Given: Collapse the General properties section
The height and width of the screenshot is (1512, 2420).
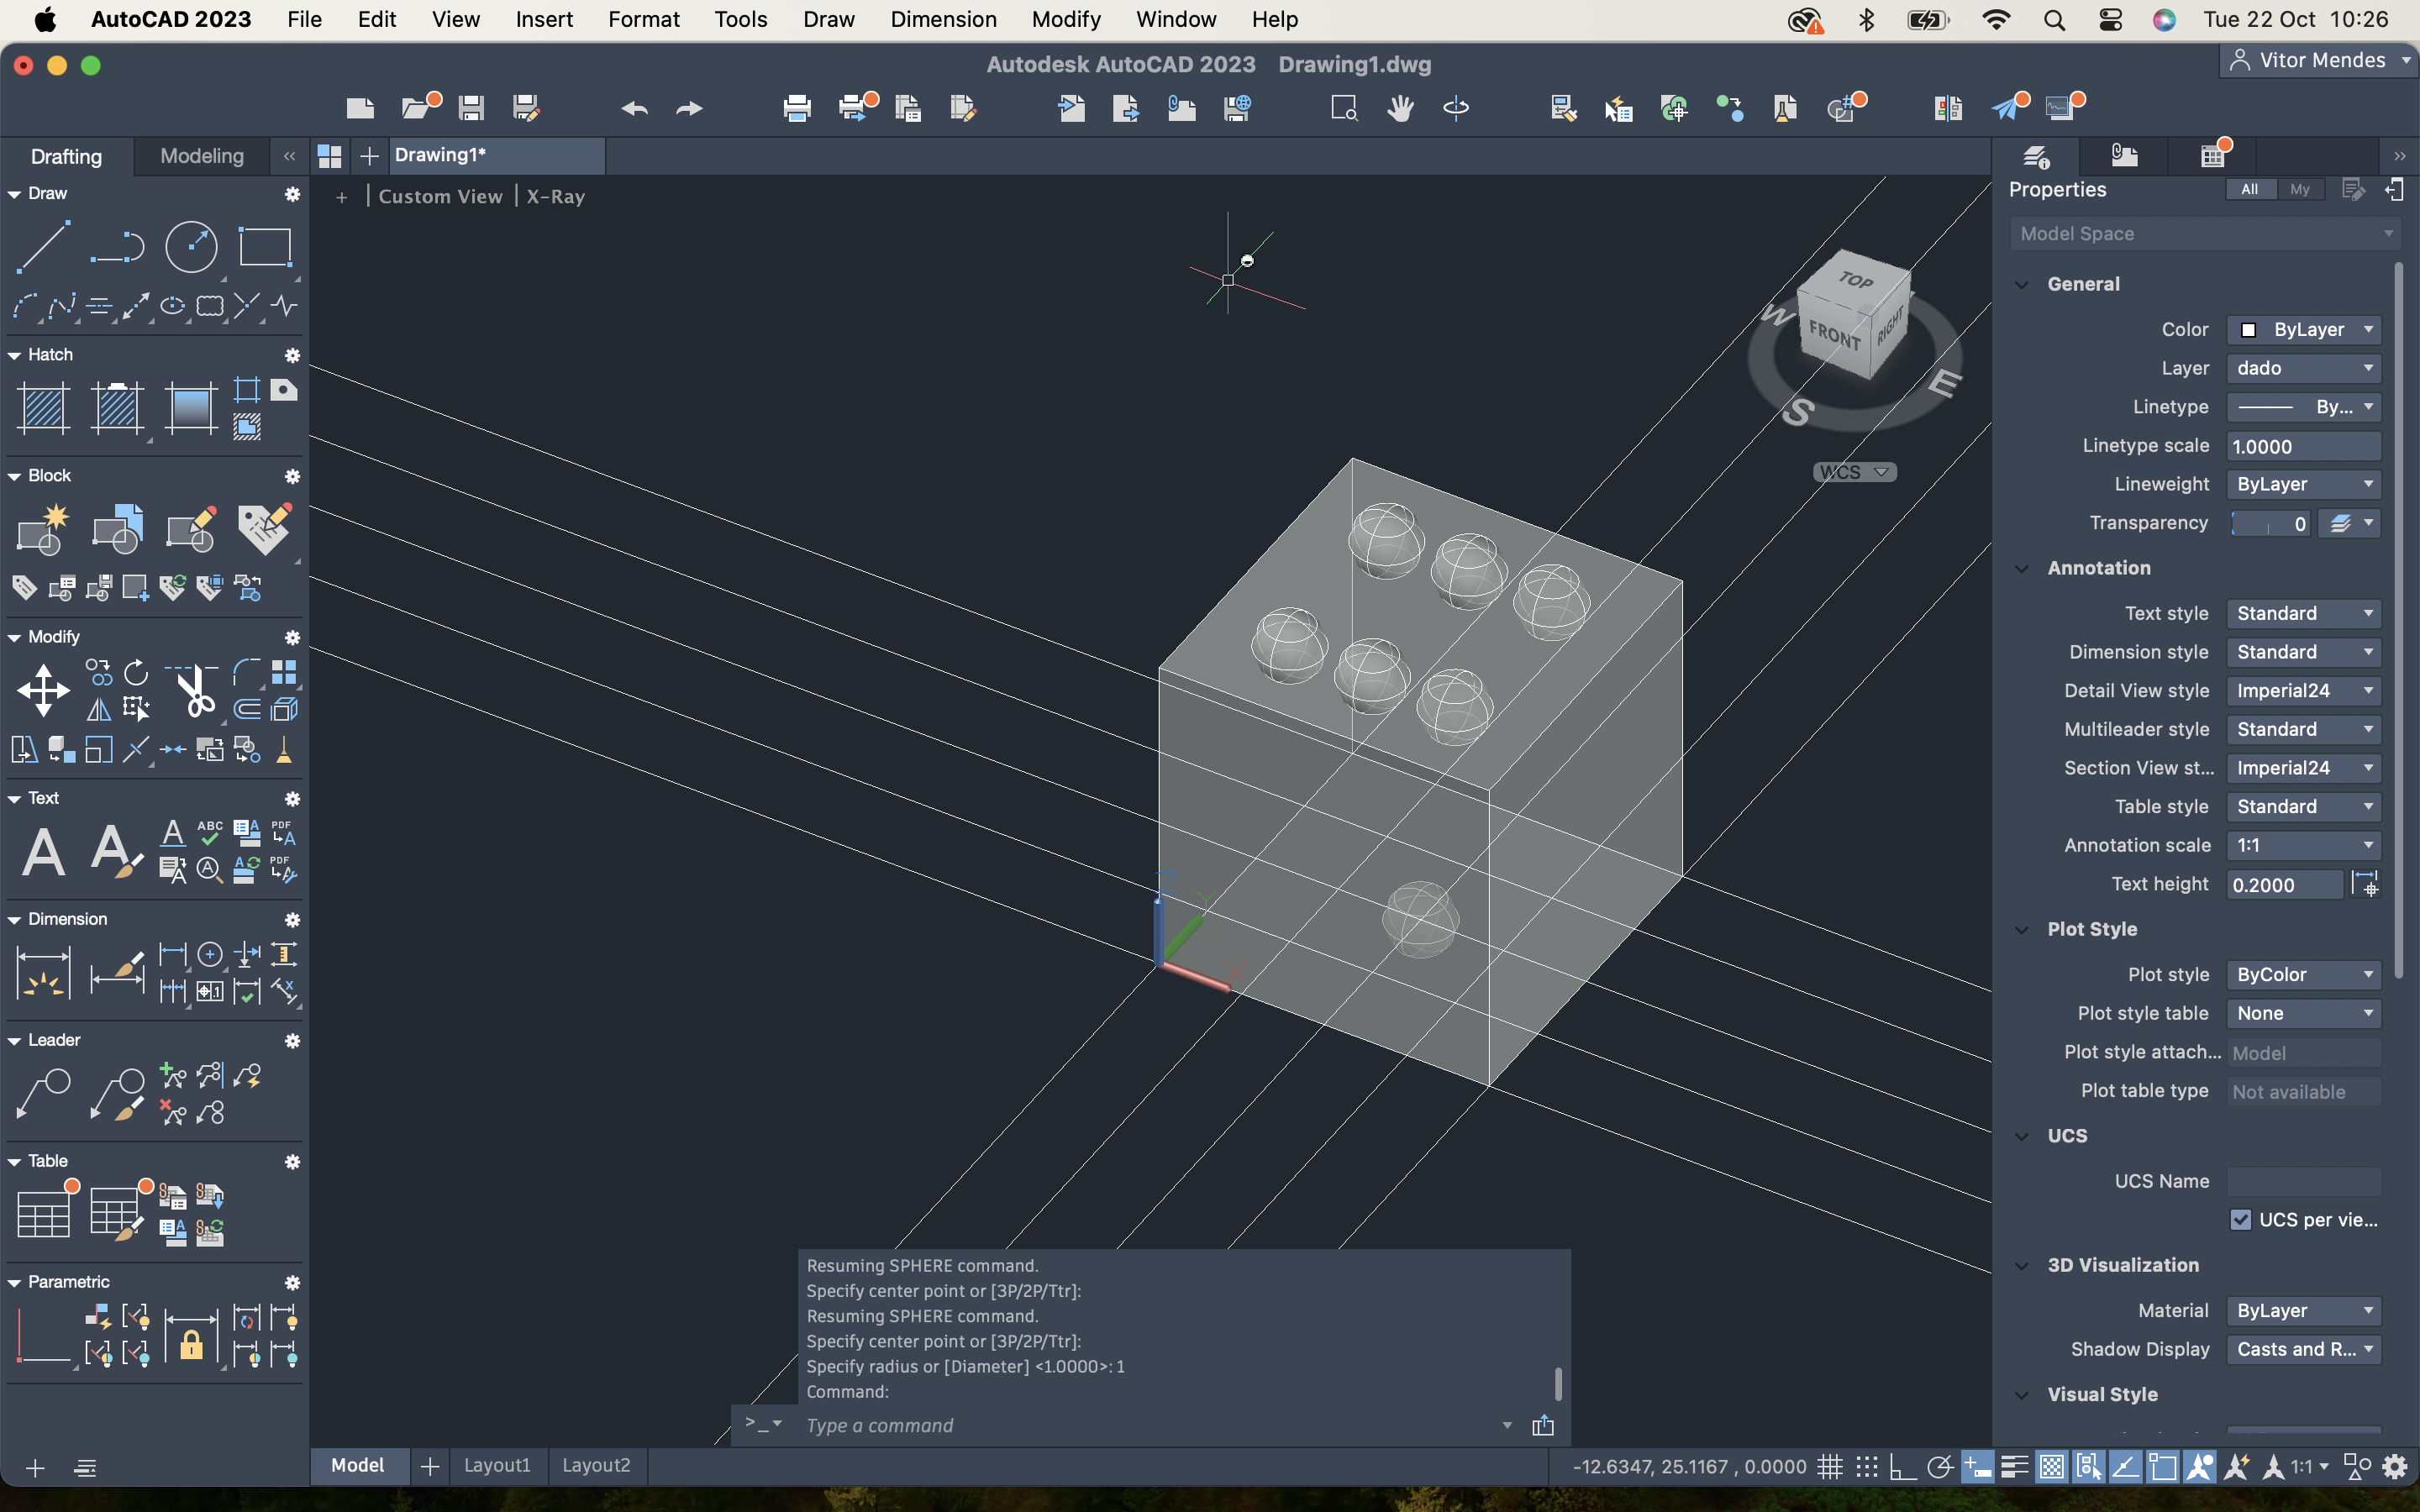Looking at the screenshot, I should (2022, 284).
